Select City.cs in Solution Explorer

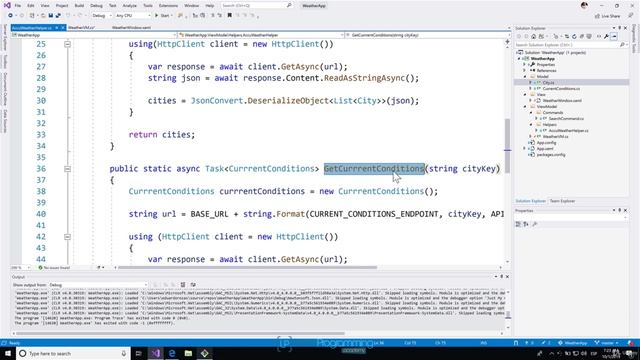[548, 82]
